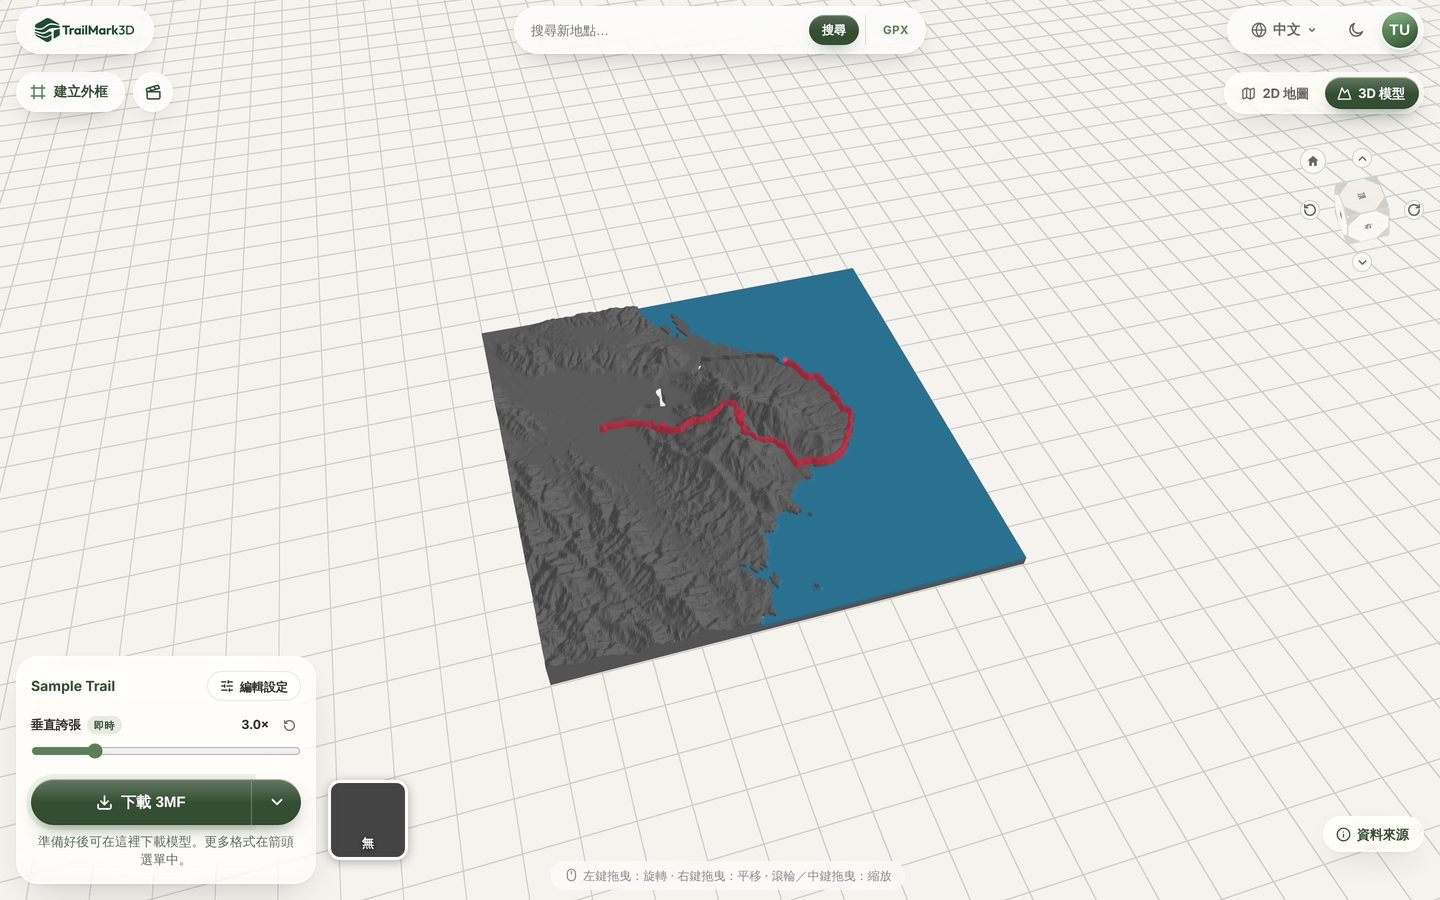Open the TU user avatar menu

point(1399,30)
